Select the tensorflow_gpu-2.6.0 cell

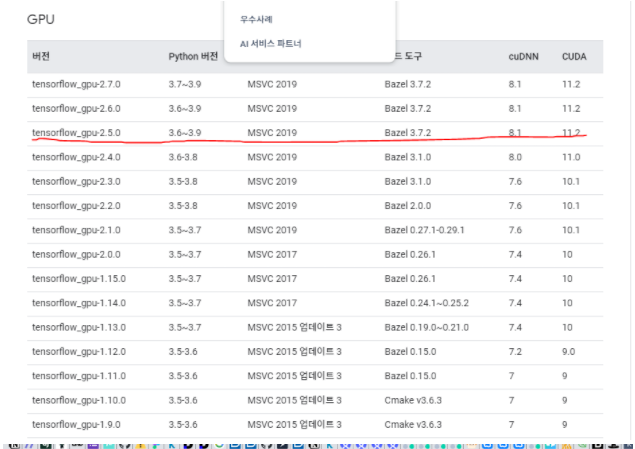coord(76,109)
